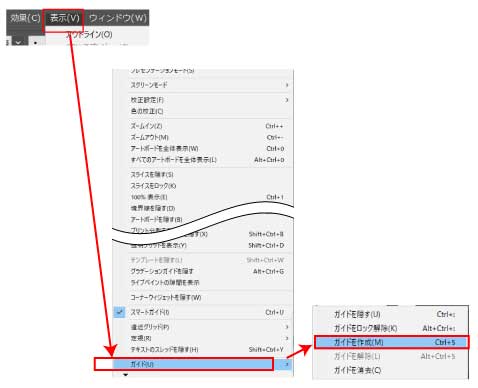Click the 定規(R) submenu arrow

pyautogui.click(x=287, y=338)
